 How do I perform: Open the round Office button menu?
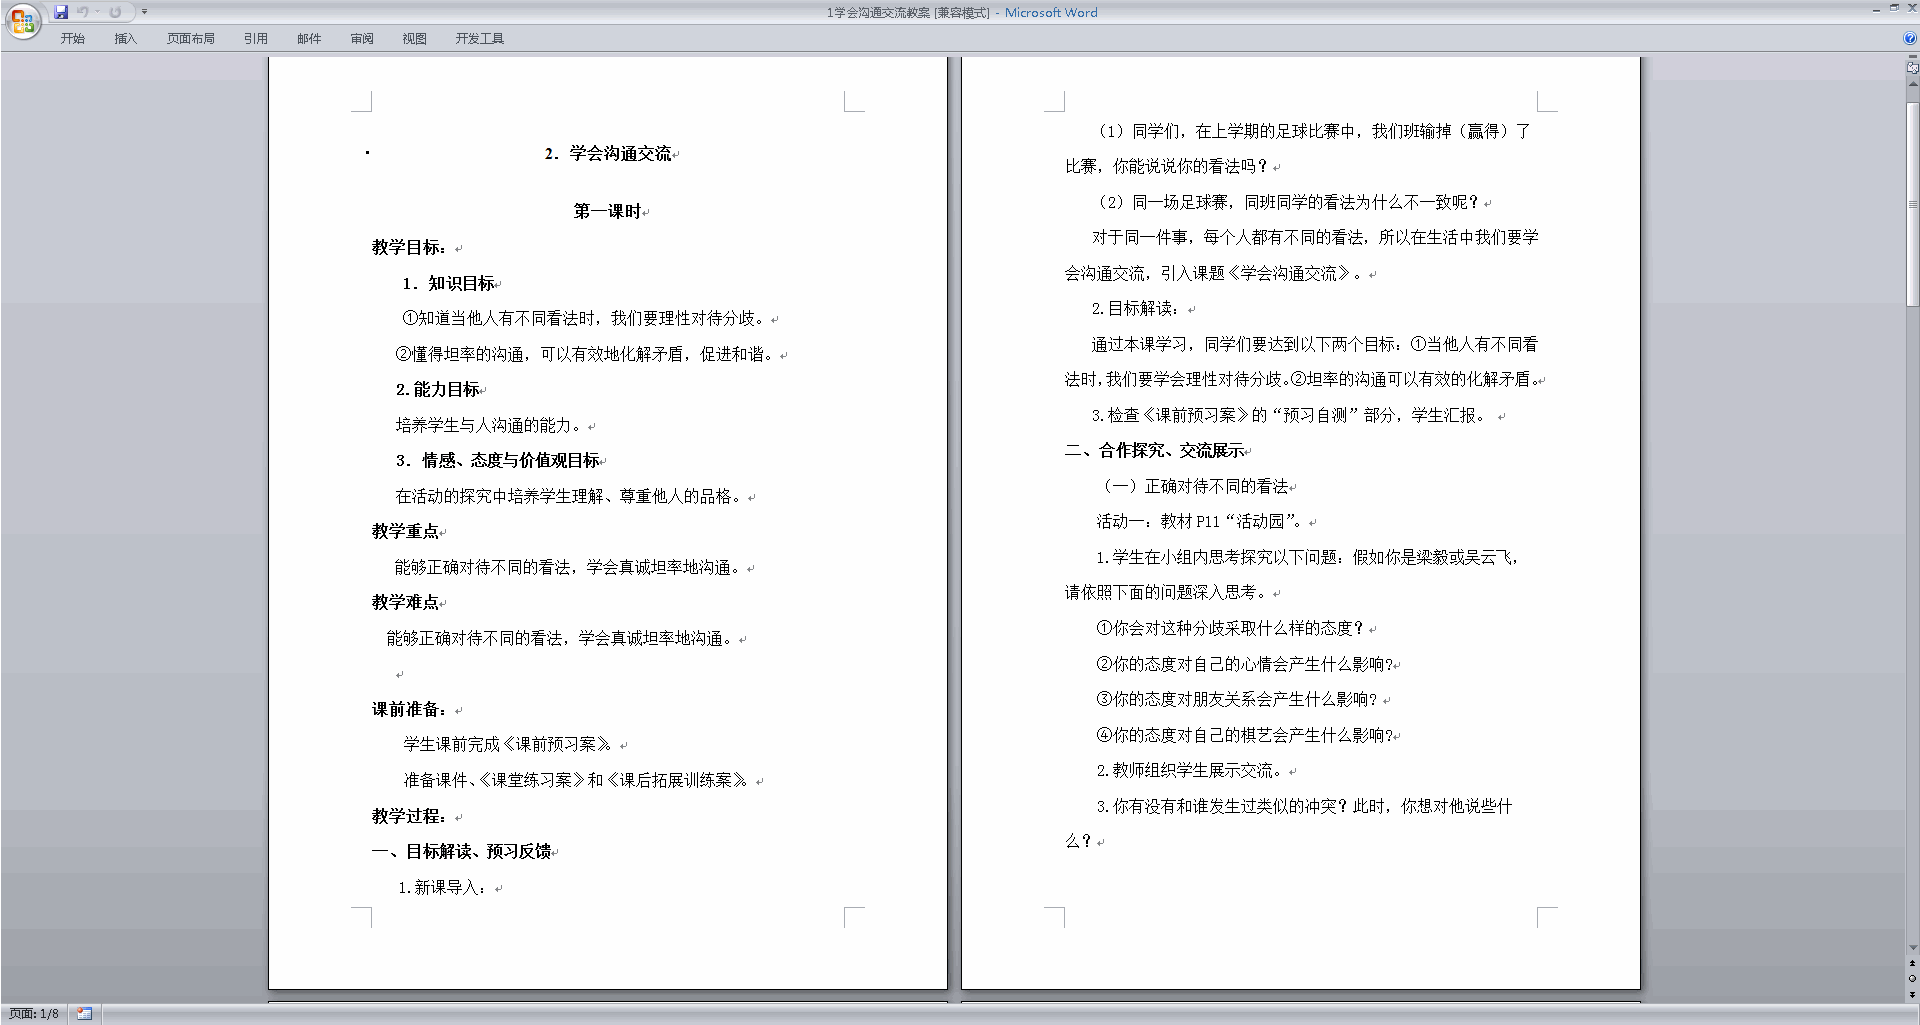[x=23, y=21]
